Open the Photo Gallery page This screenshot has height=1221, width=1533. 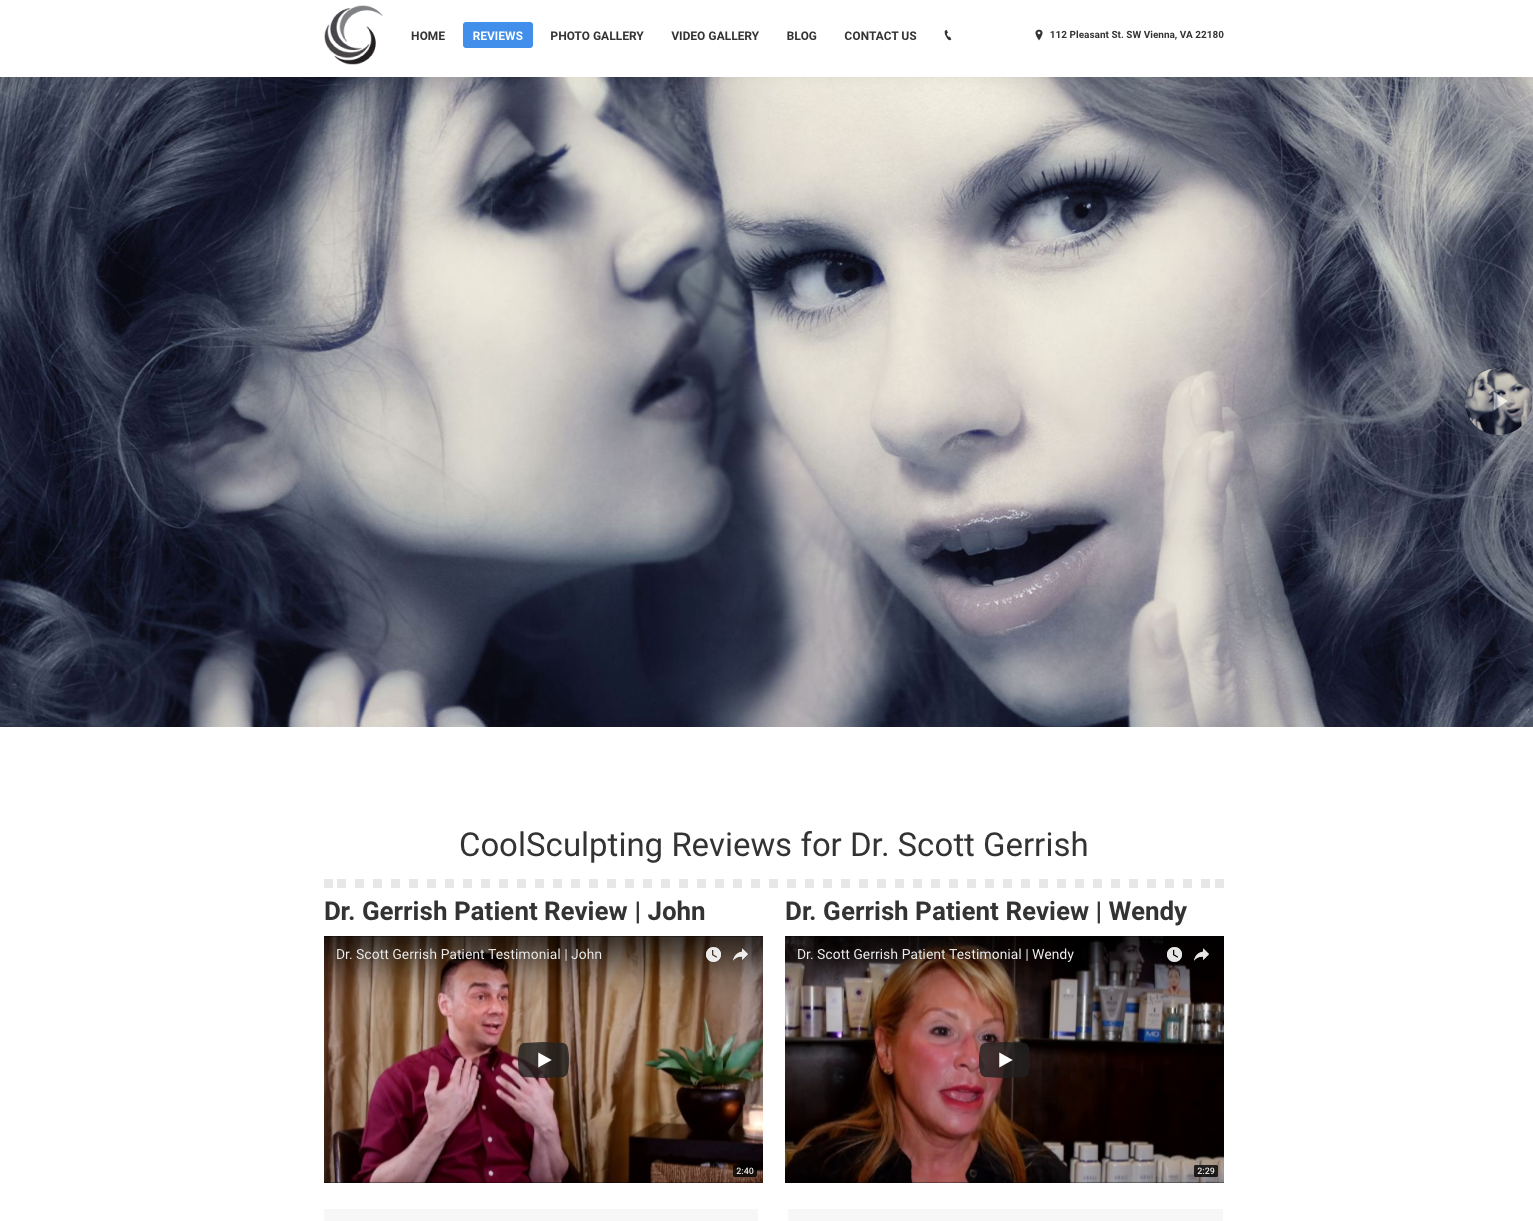click(597, 36)
